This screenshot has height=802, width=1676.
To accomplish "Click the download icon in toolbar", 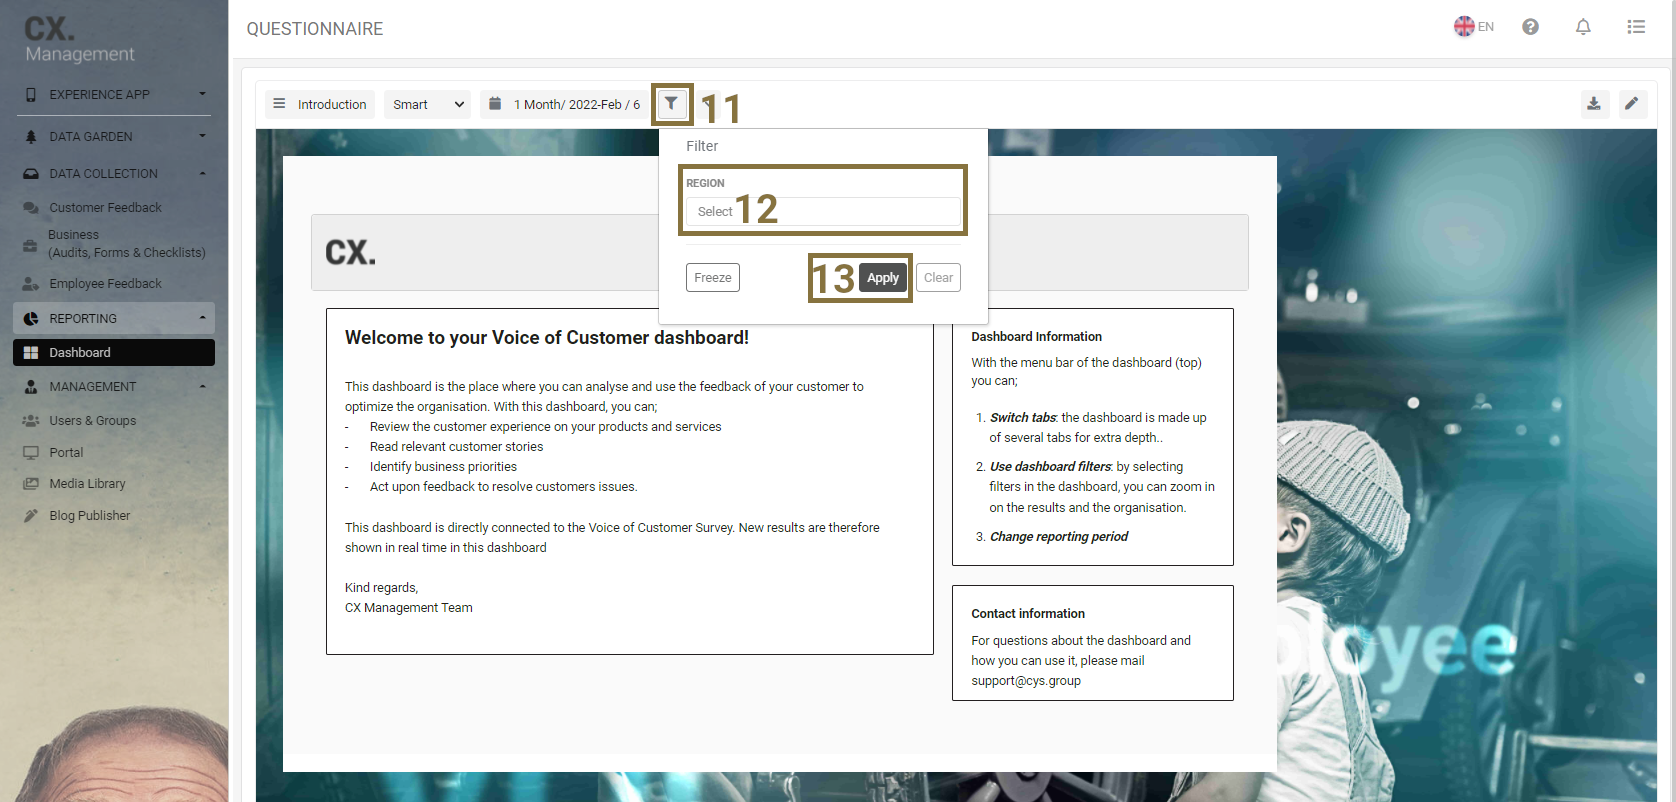I will [1594, 103].
